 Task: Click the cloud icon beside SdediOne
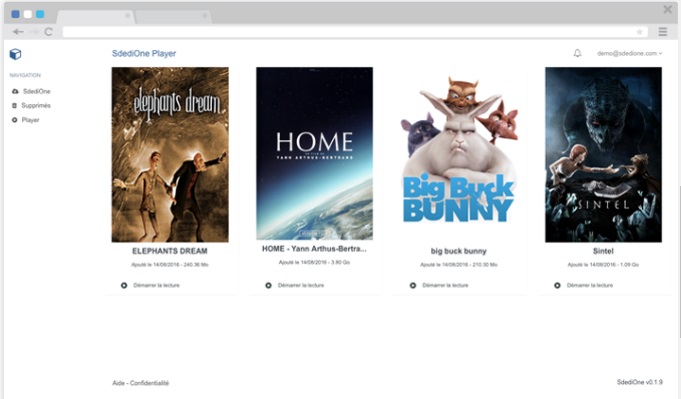[x=15, y=91]
